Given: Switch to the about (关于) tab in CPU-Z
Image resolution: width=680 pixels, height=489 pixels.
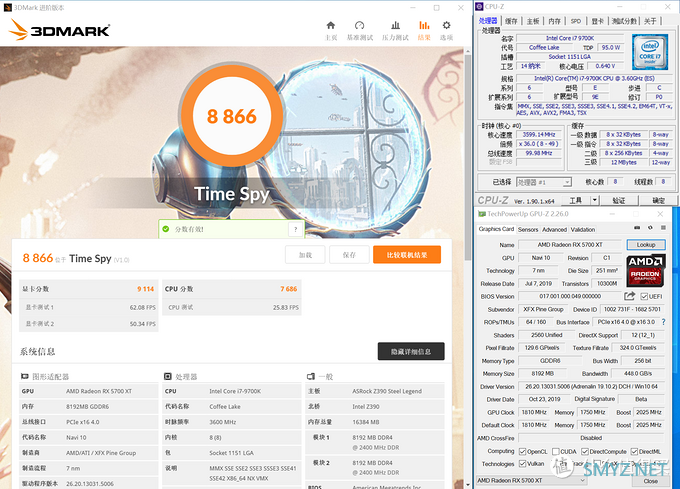Looking at the screenshot, I should [x=650, y=21].
